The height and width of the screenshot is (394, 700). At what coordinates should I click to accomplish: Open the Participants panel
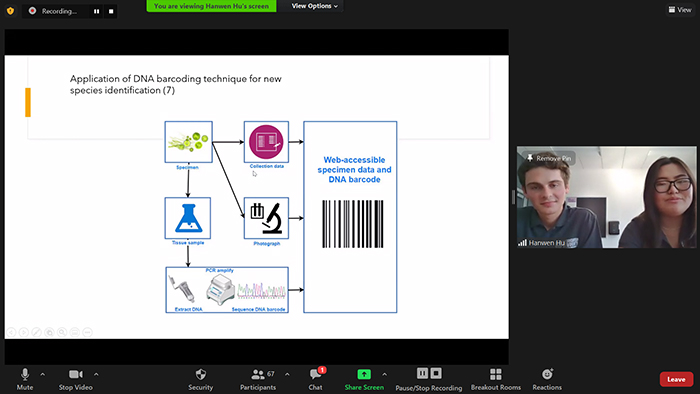coord(258,379)
